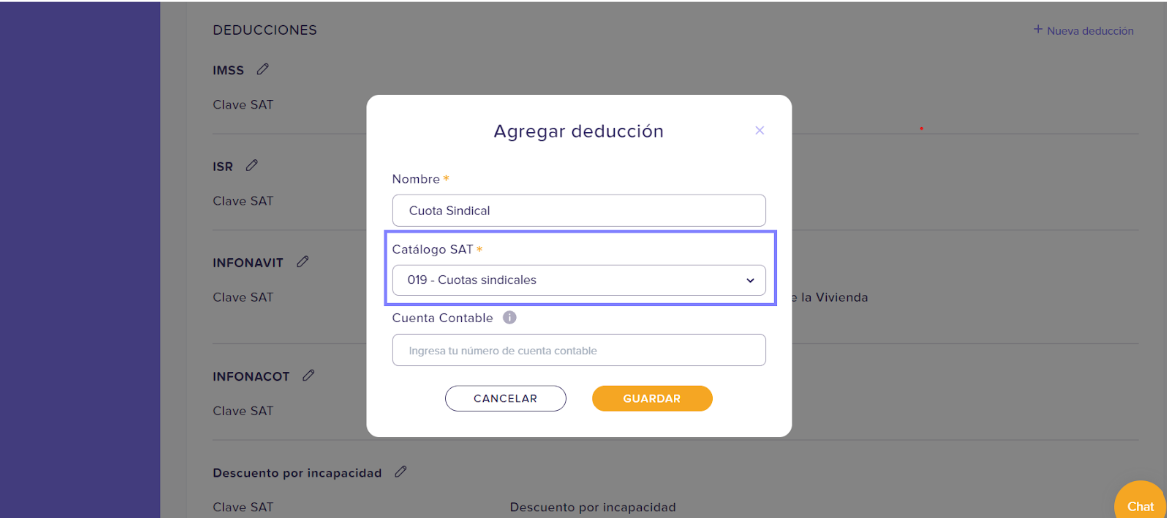Screen dimensions: 1167x518
Task: Click the Descuento por incapacidad SAT value
Action: point(592,507)
